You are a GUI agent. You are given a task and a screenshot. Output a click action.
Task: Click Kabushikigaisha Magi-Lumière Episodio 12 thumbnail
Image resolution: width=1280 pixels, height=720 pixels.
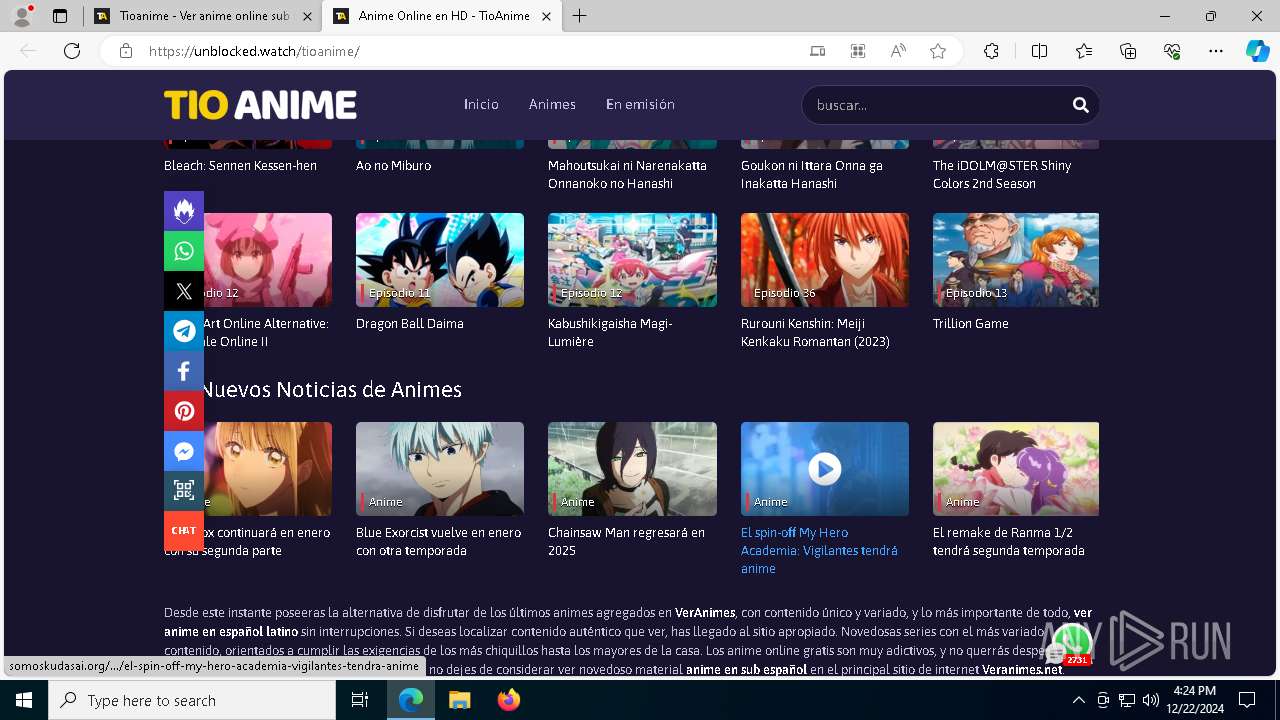click(x=632, y=260)
